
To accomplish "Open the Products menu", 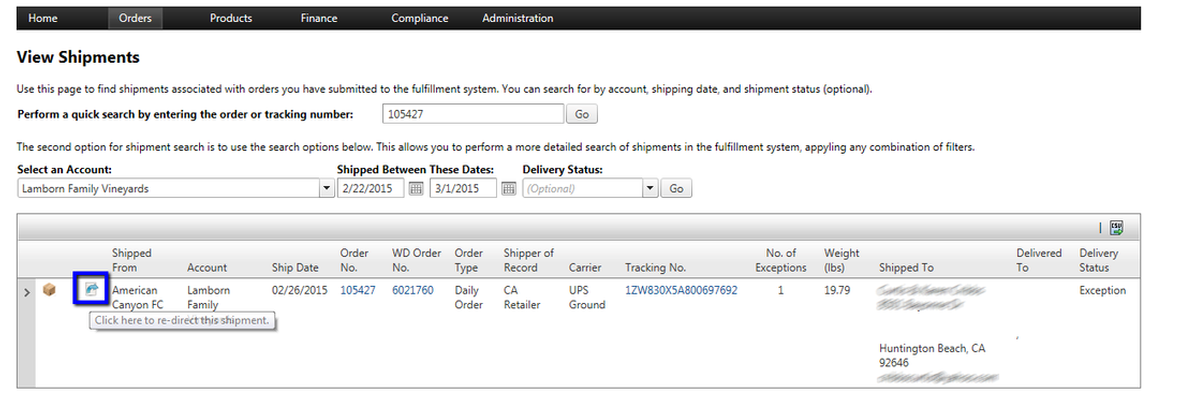I will coord(231,18).
